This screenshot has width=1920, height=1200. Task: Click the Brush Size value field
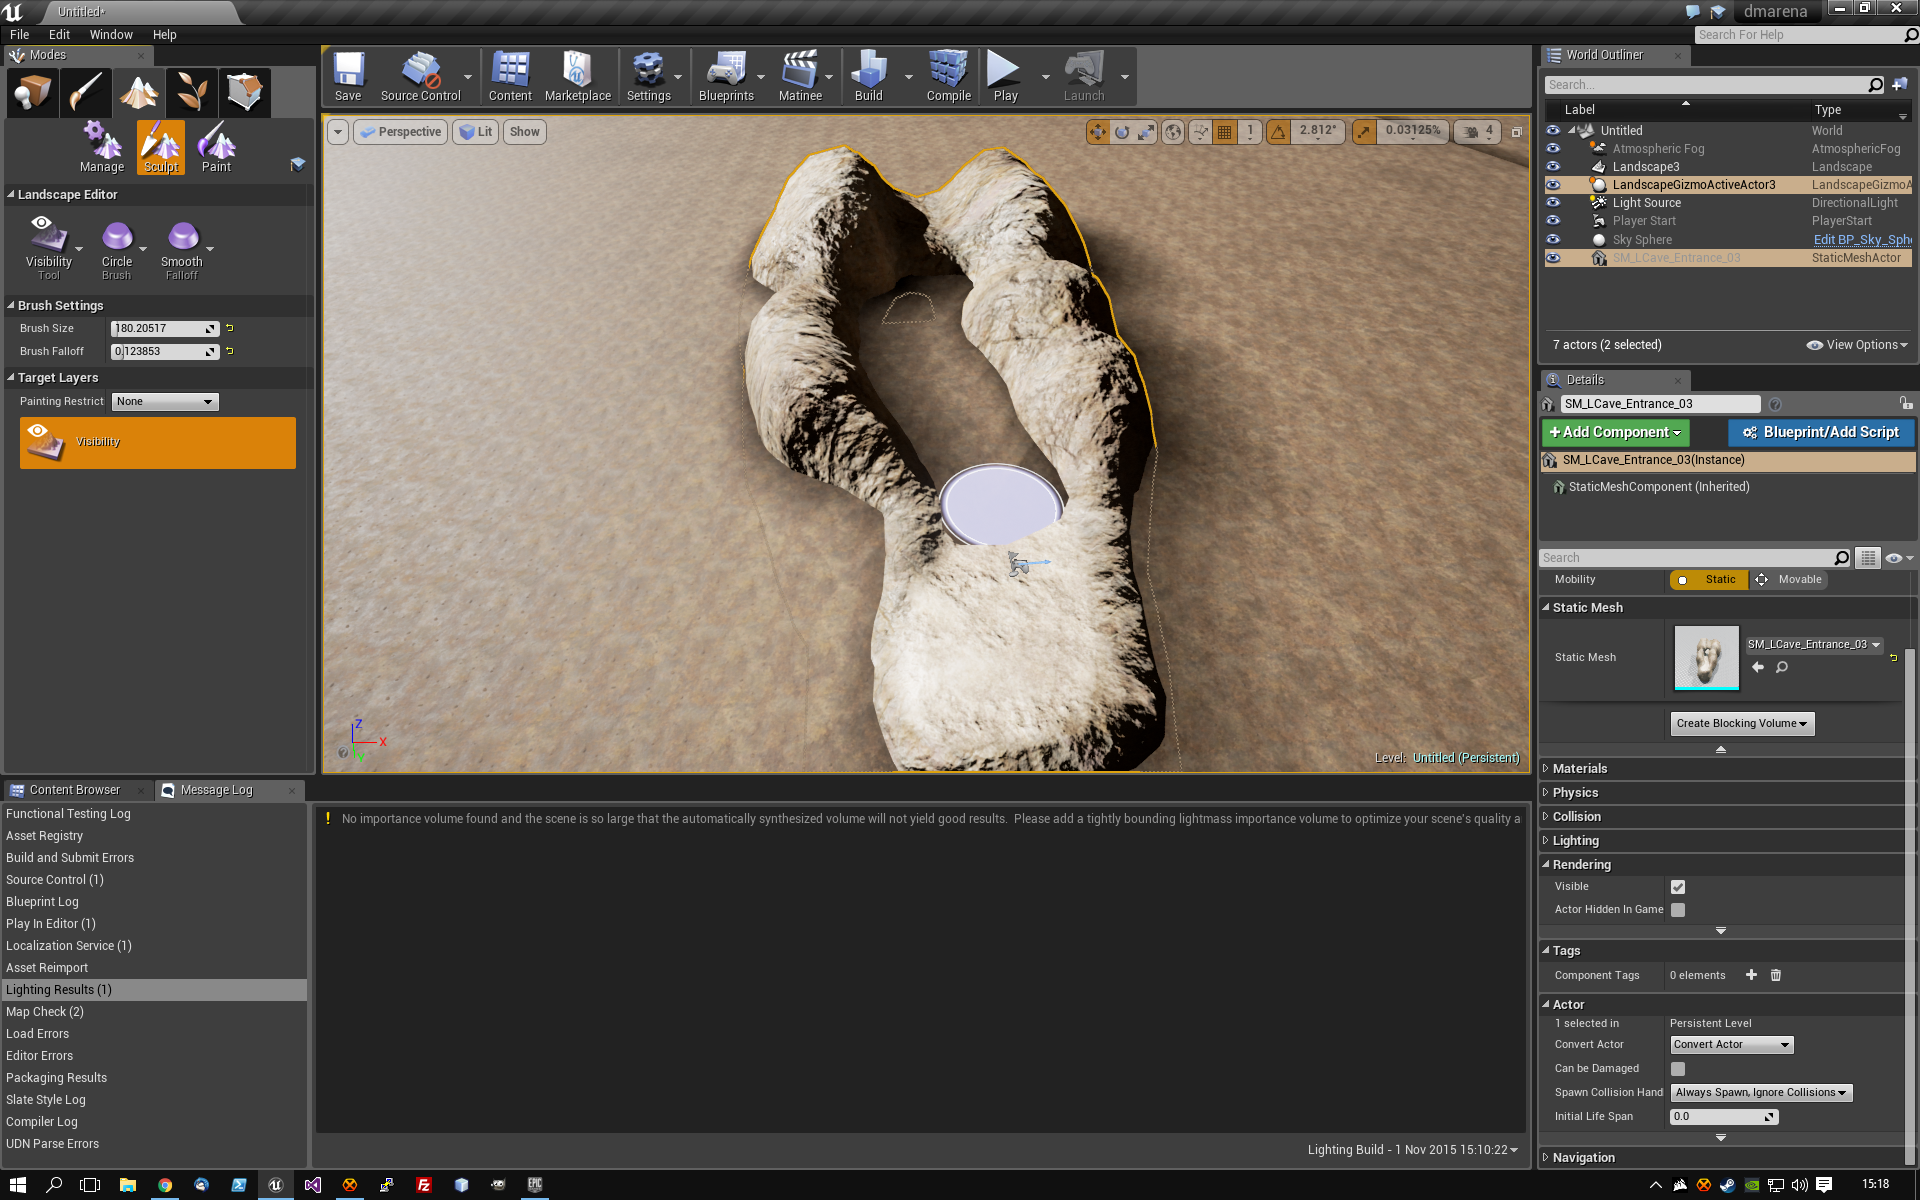click(x=164, y=329)
